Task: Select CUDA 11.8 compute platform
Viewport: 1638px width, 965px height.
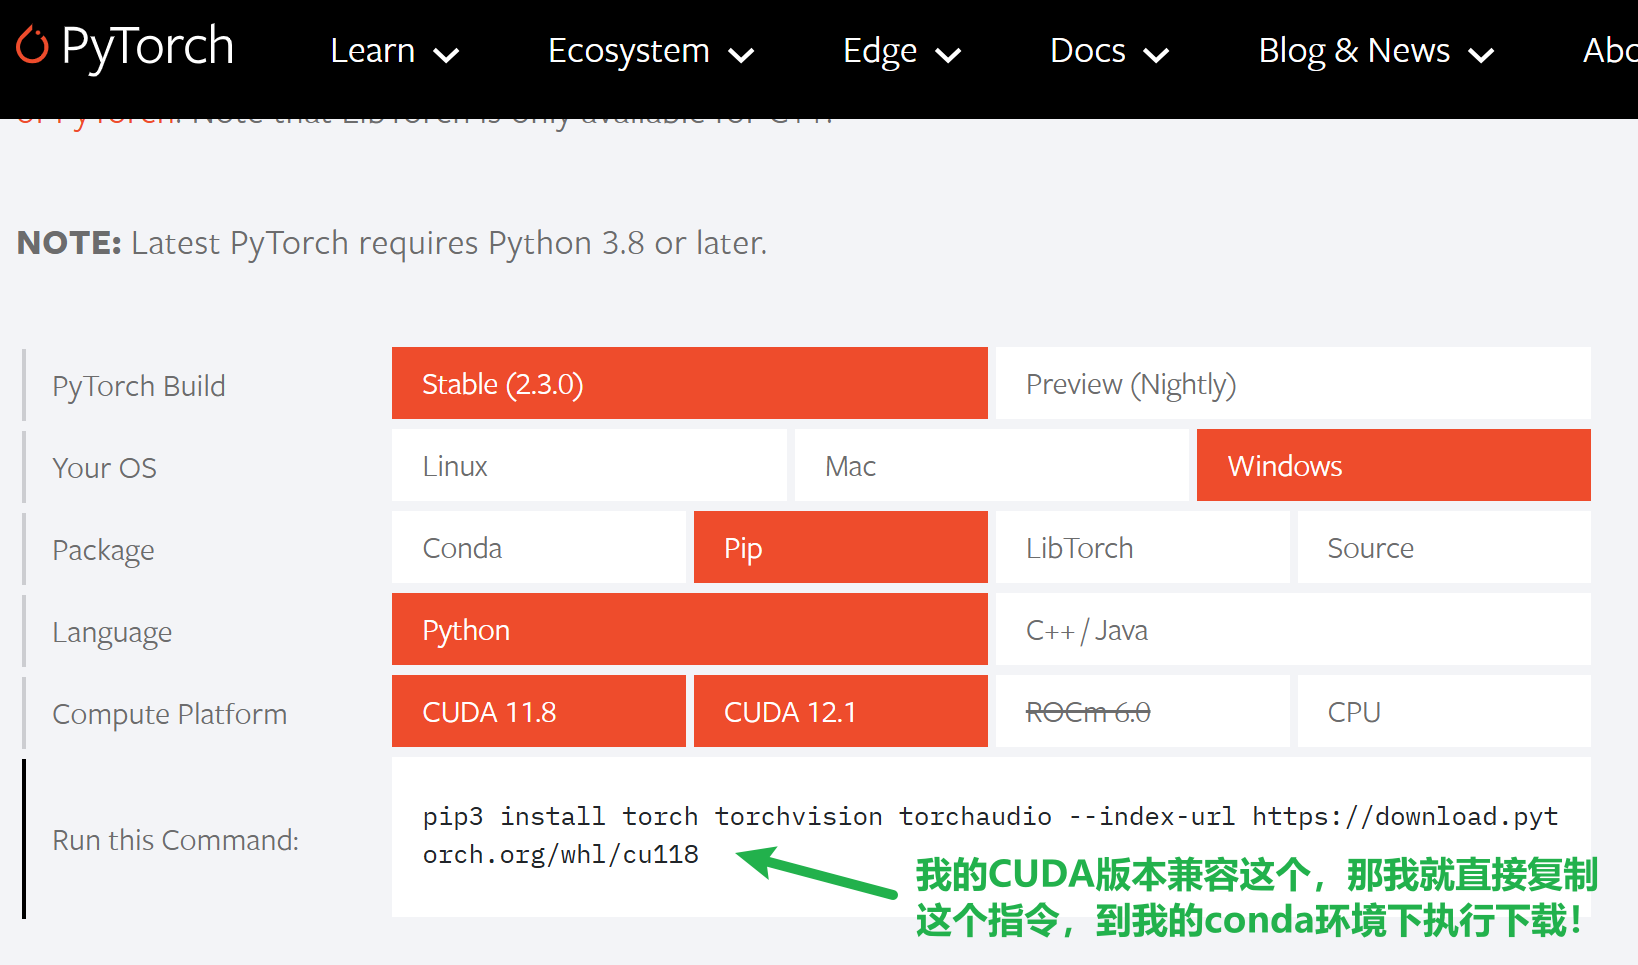Action: pos(538,712)
